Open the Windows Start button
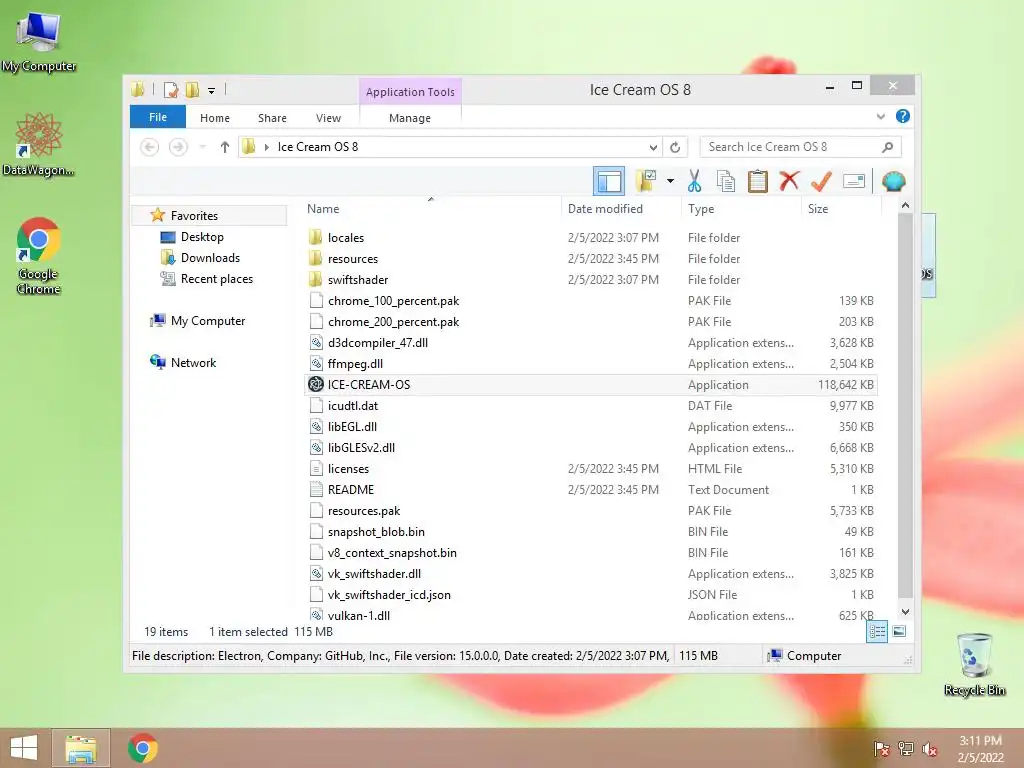This screenshot has width=1024, height=768. pos(24,748)
